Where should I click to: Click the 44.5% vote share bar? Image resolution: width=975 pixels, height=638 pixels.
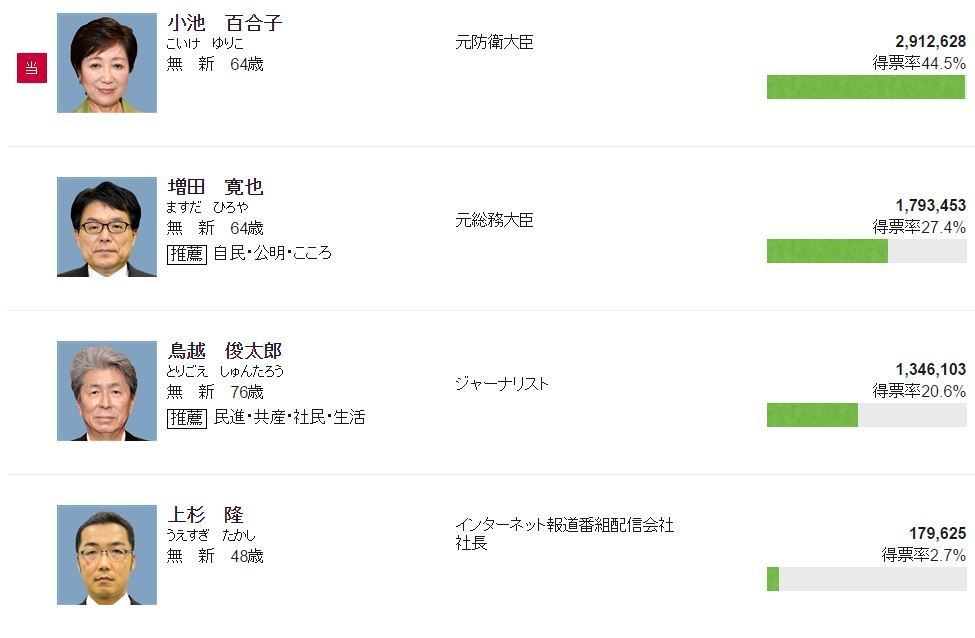point(866,87)
